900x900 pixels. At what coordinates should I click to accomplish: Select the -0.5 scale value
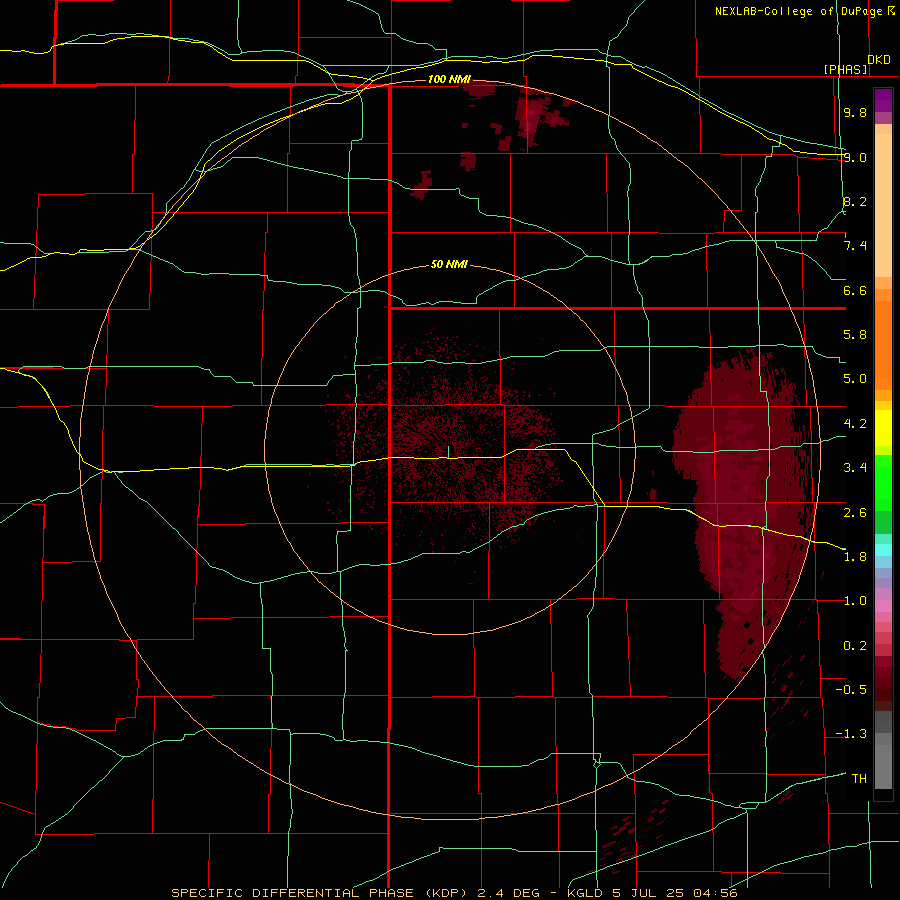pos(851,690)
